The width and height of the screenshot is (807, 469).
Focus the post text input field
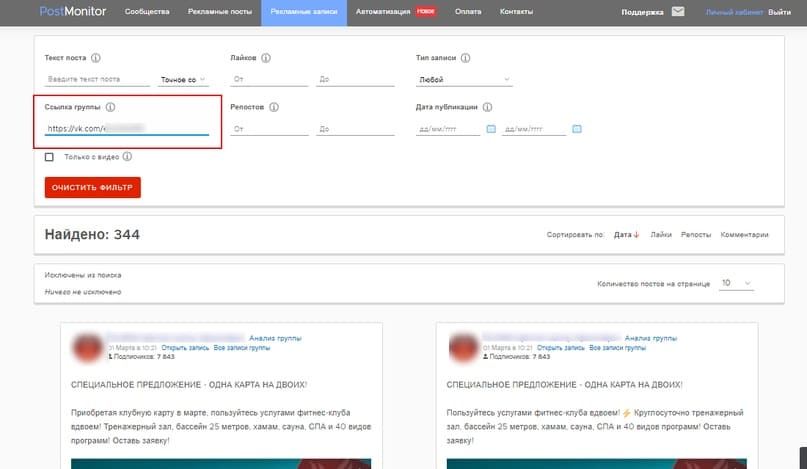97,79
